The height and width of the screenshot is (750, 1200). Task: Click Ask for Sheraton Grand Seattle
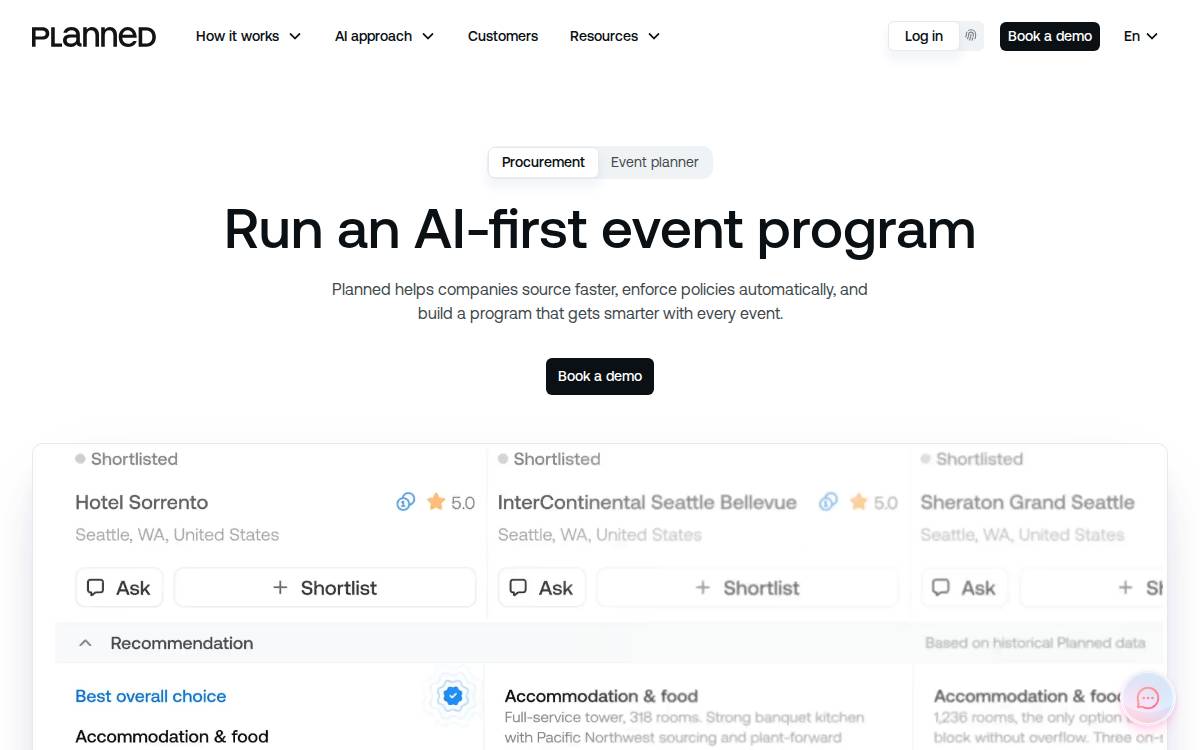coord(964,588)
